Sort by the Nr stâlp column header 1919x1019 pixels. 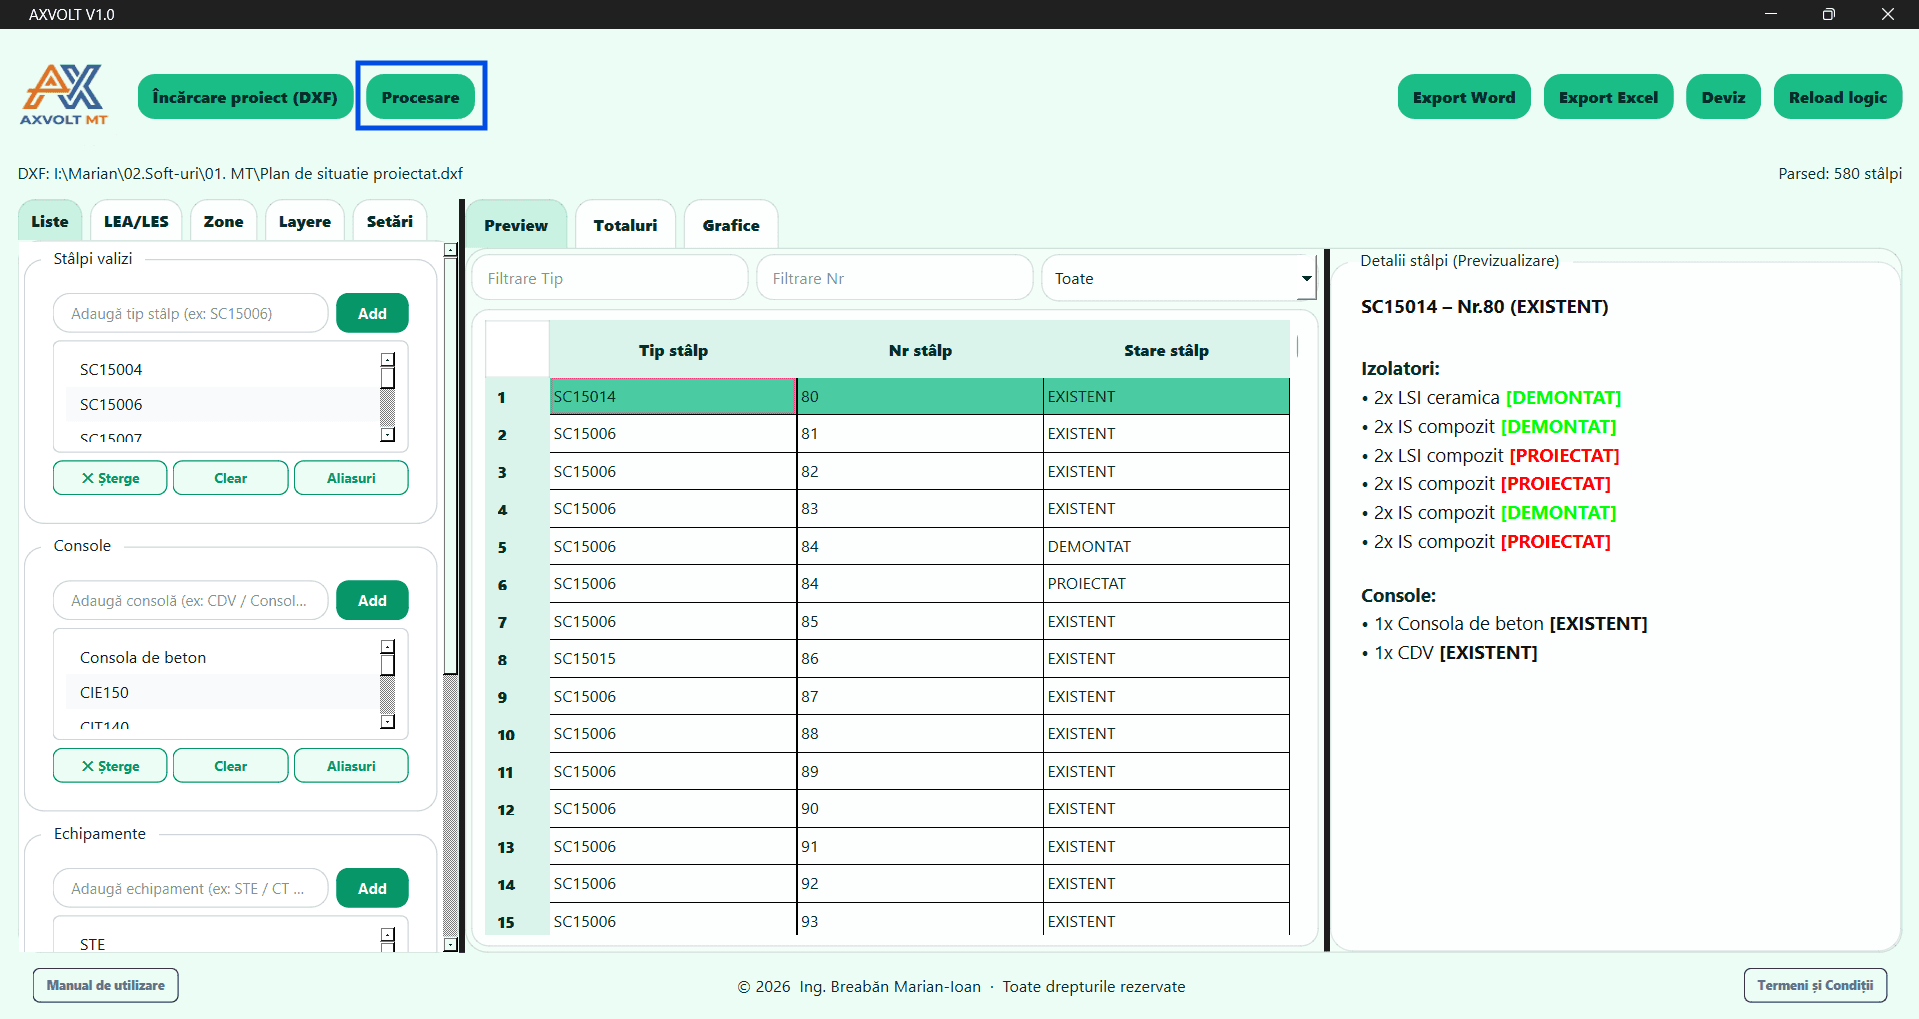pos(920,350)
